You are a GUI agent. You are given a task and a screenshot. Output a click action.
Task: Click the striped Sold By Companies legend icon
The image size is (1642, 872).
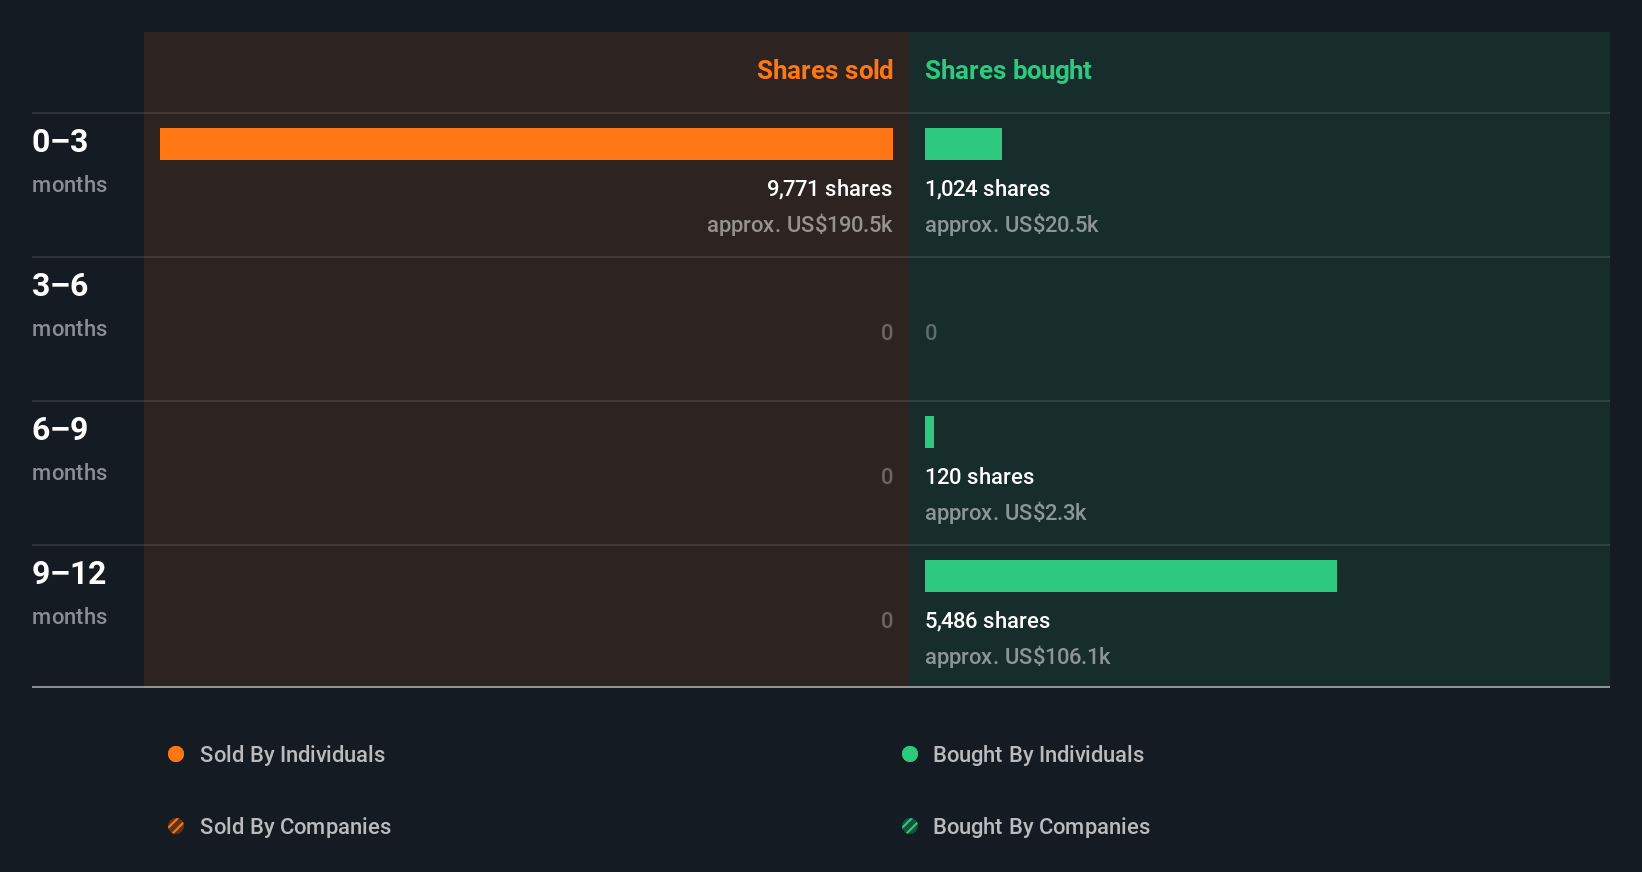pos(176,826)
